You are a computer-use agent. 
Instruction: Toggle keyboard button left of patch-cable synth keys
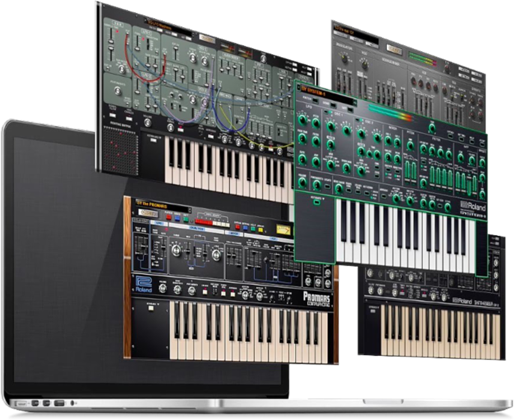point(154,140)
